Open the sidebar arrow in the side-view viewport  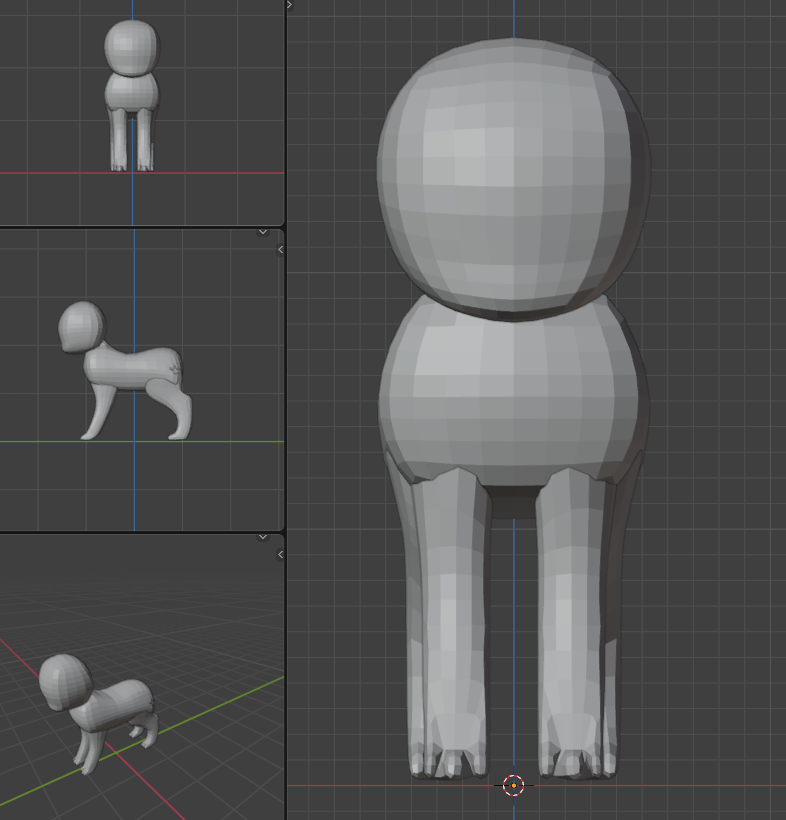coord(280,249)
